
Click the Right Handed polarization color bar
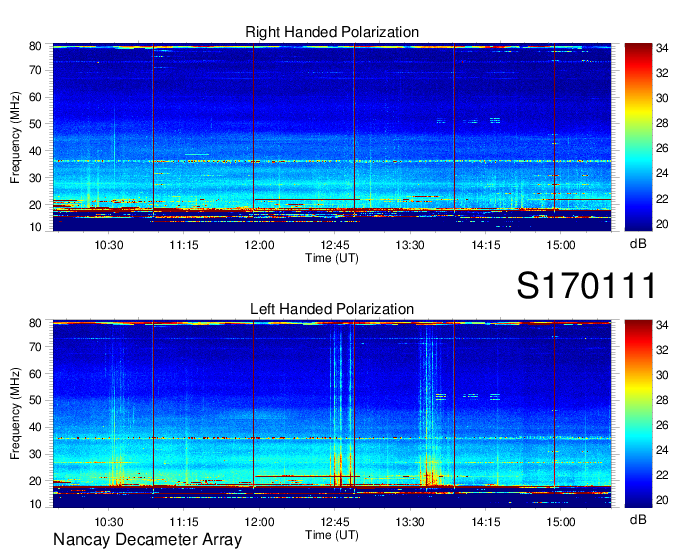638,137
